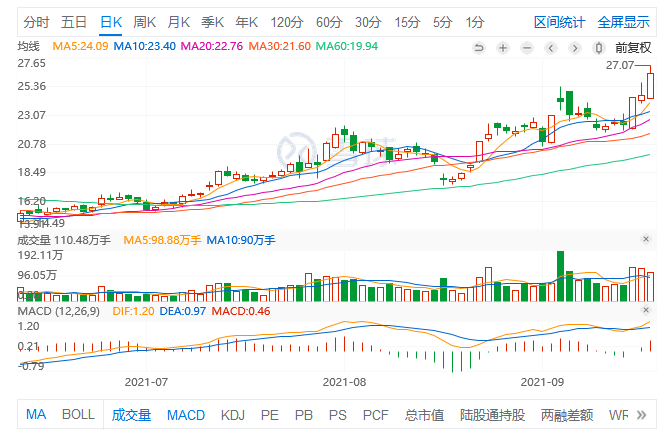This screenshot has width=668, height=433.
Task: Click 全屏显示 fullscreen link
Action: click(623, 21)
